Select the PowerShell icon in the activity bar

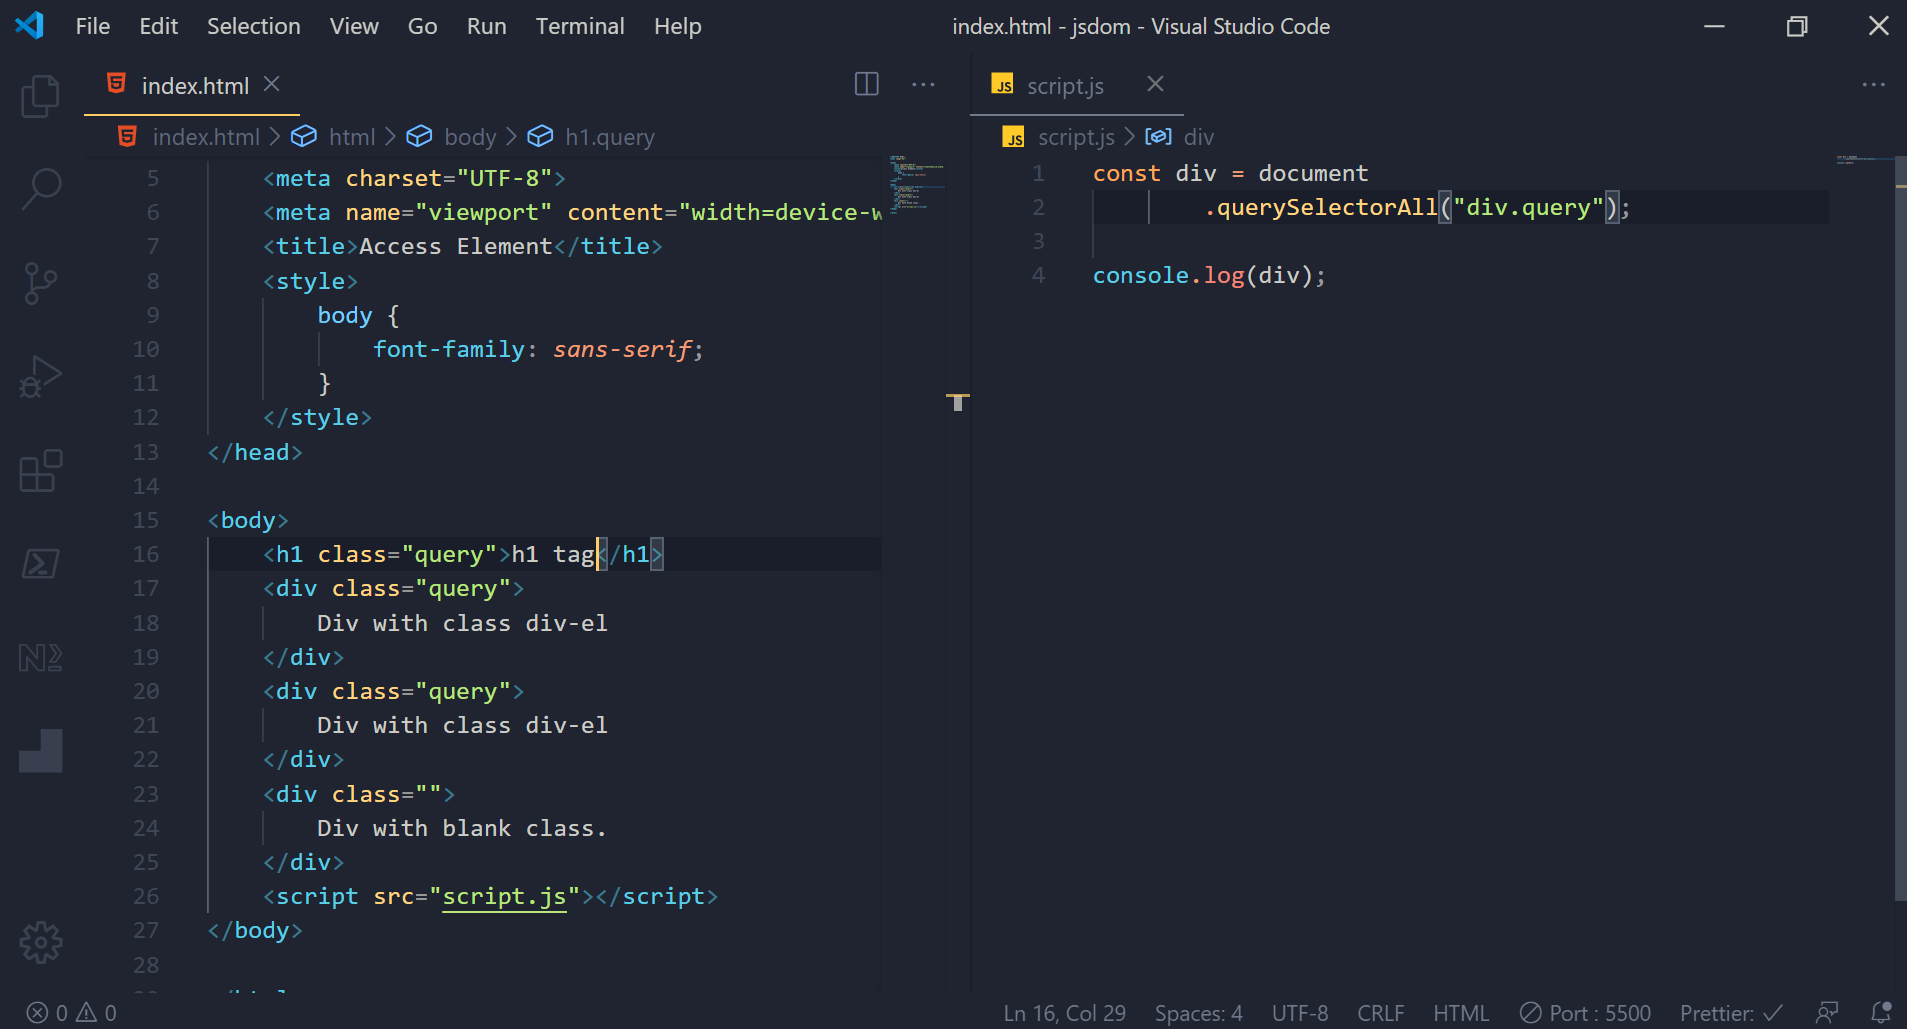tap(40, 563)
